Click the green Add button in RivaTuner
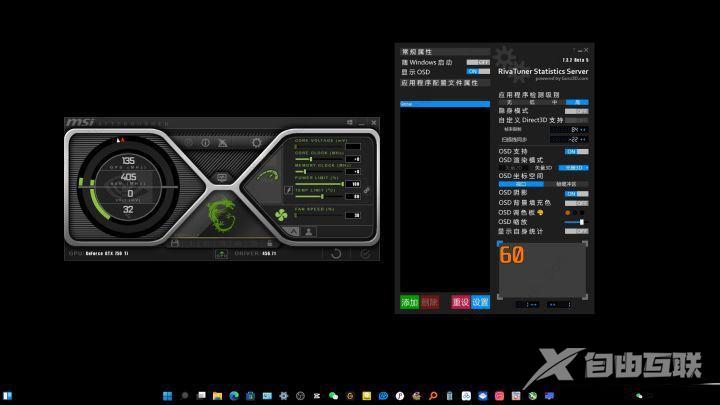The height and width of the screenshot is (405, 720). (x=409, y=302)
